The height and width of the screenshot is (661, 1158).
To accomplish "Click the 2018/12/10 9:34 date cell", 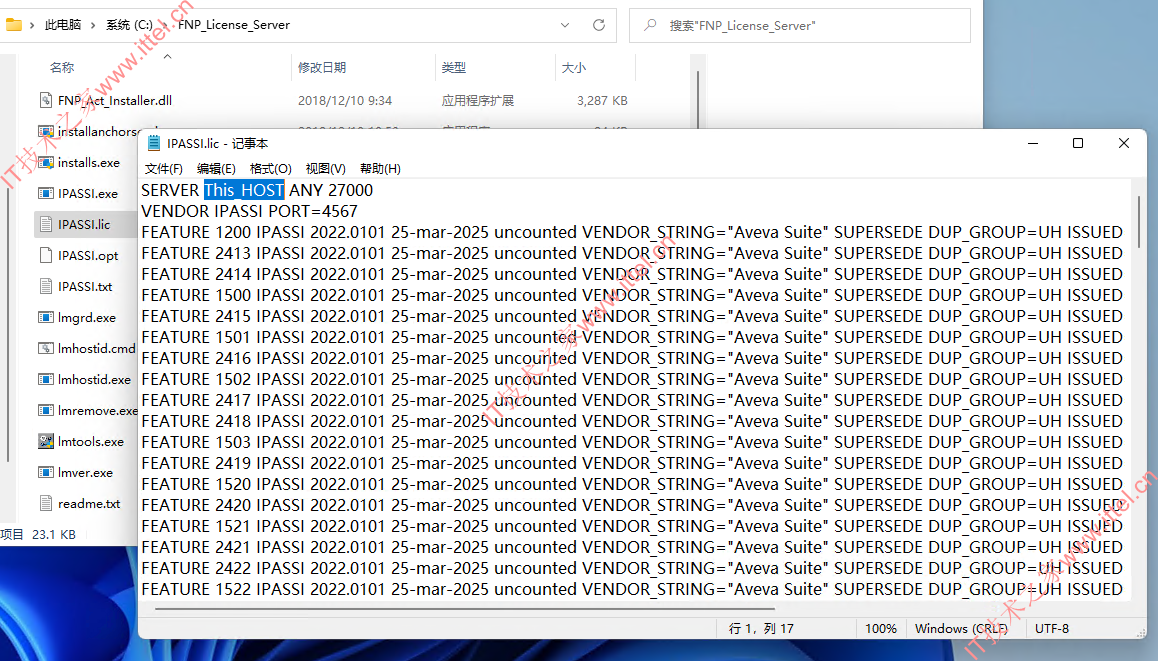I will (345, 100).
